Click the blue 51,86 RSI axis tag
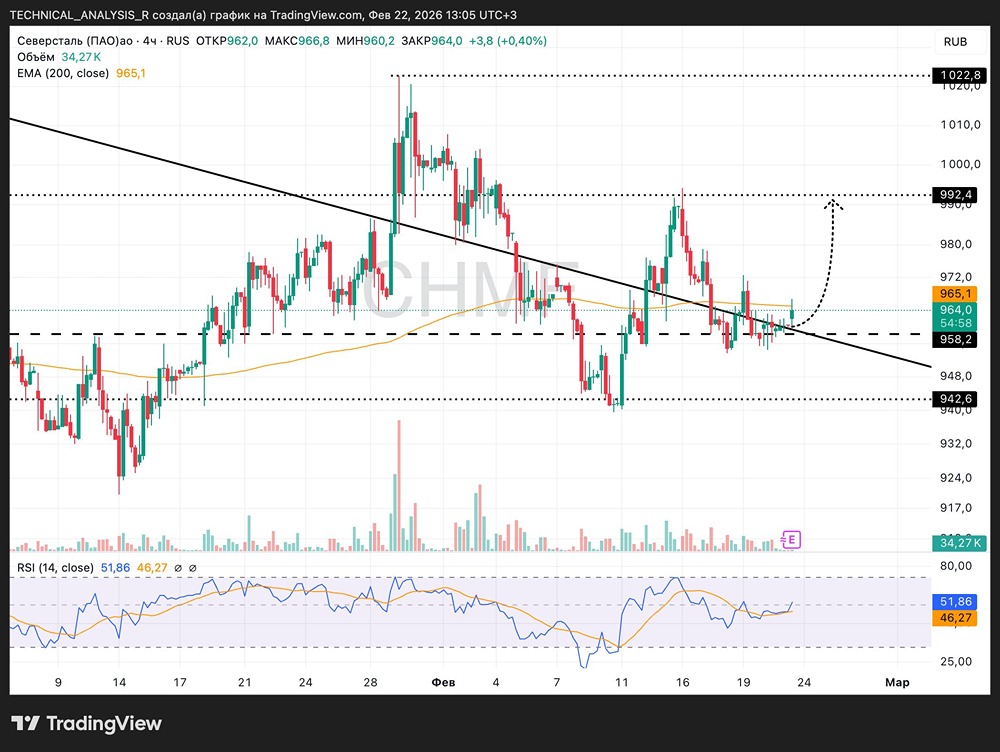The height and width of the screenshot is (752, 1000). [954, 601]
